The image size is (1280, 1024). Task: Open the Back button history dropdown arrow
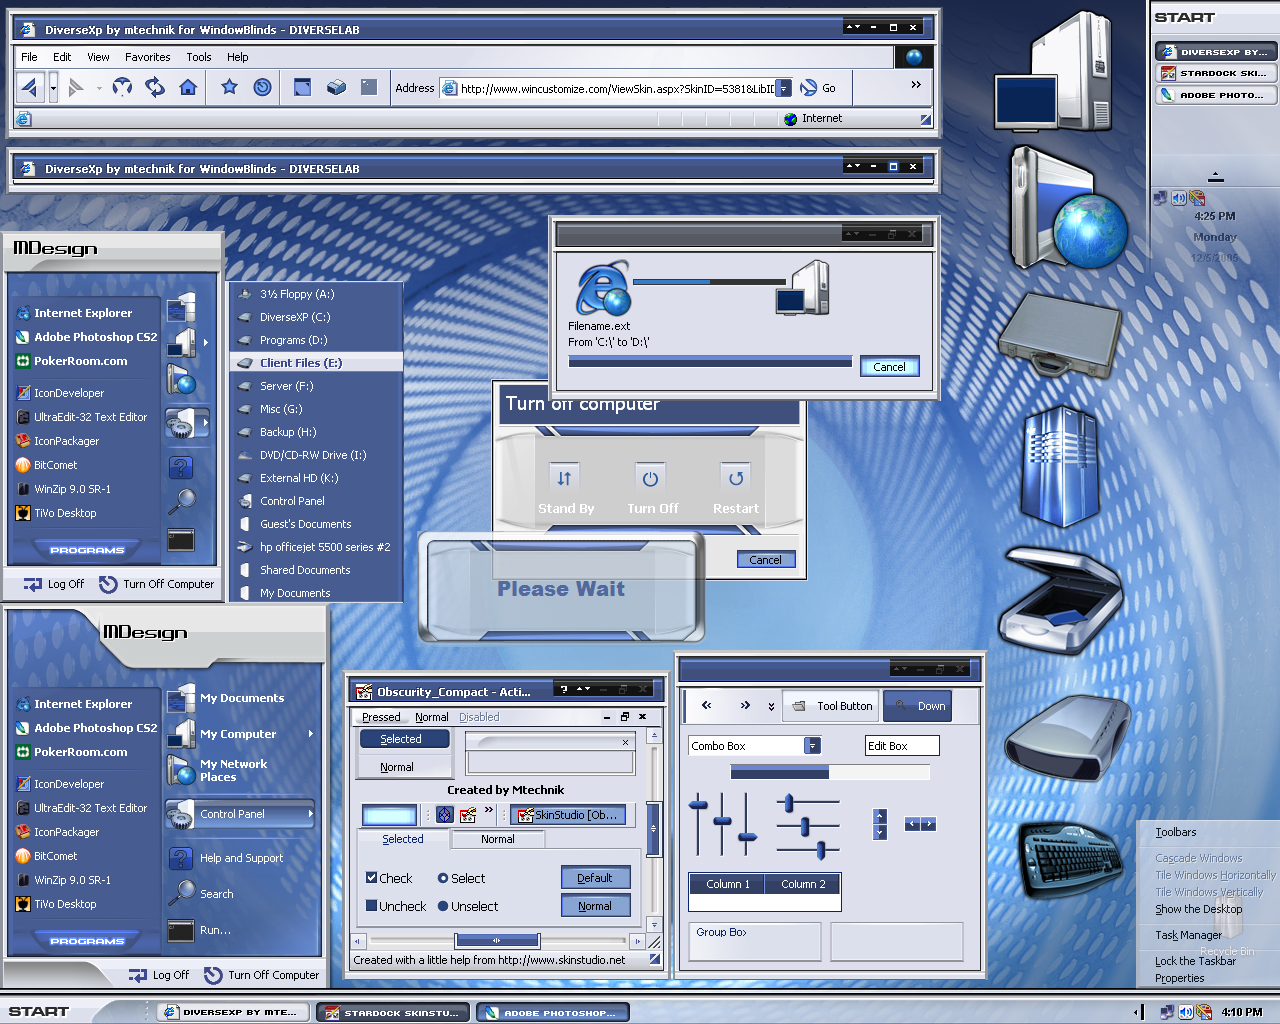click(53, 88)
